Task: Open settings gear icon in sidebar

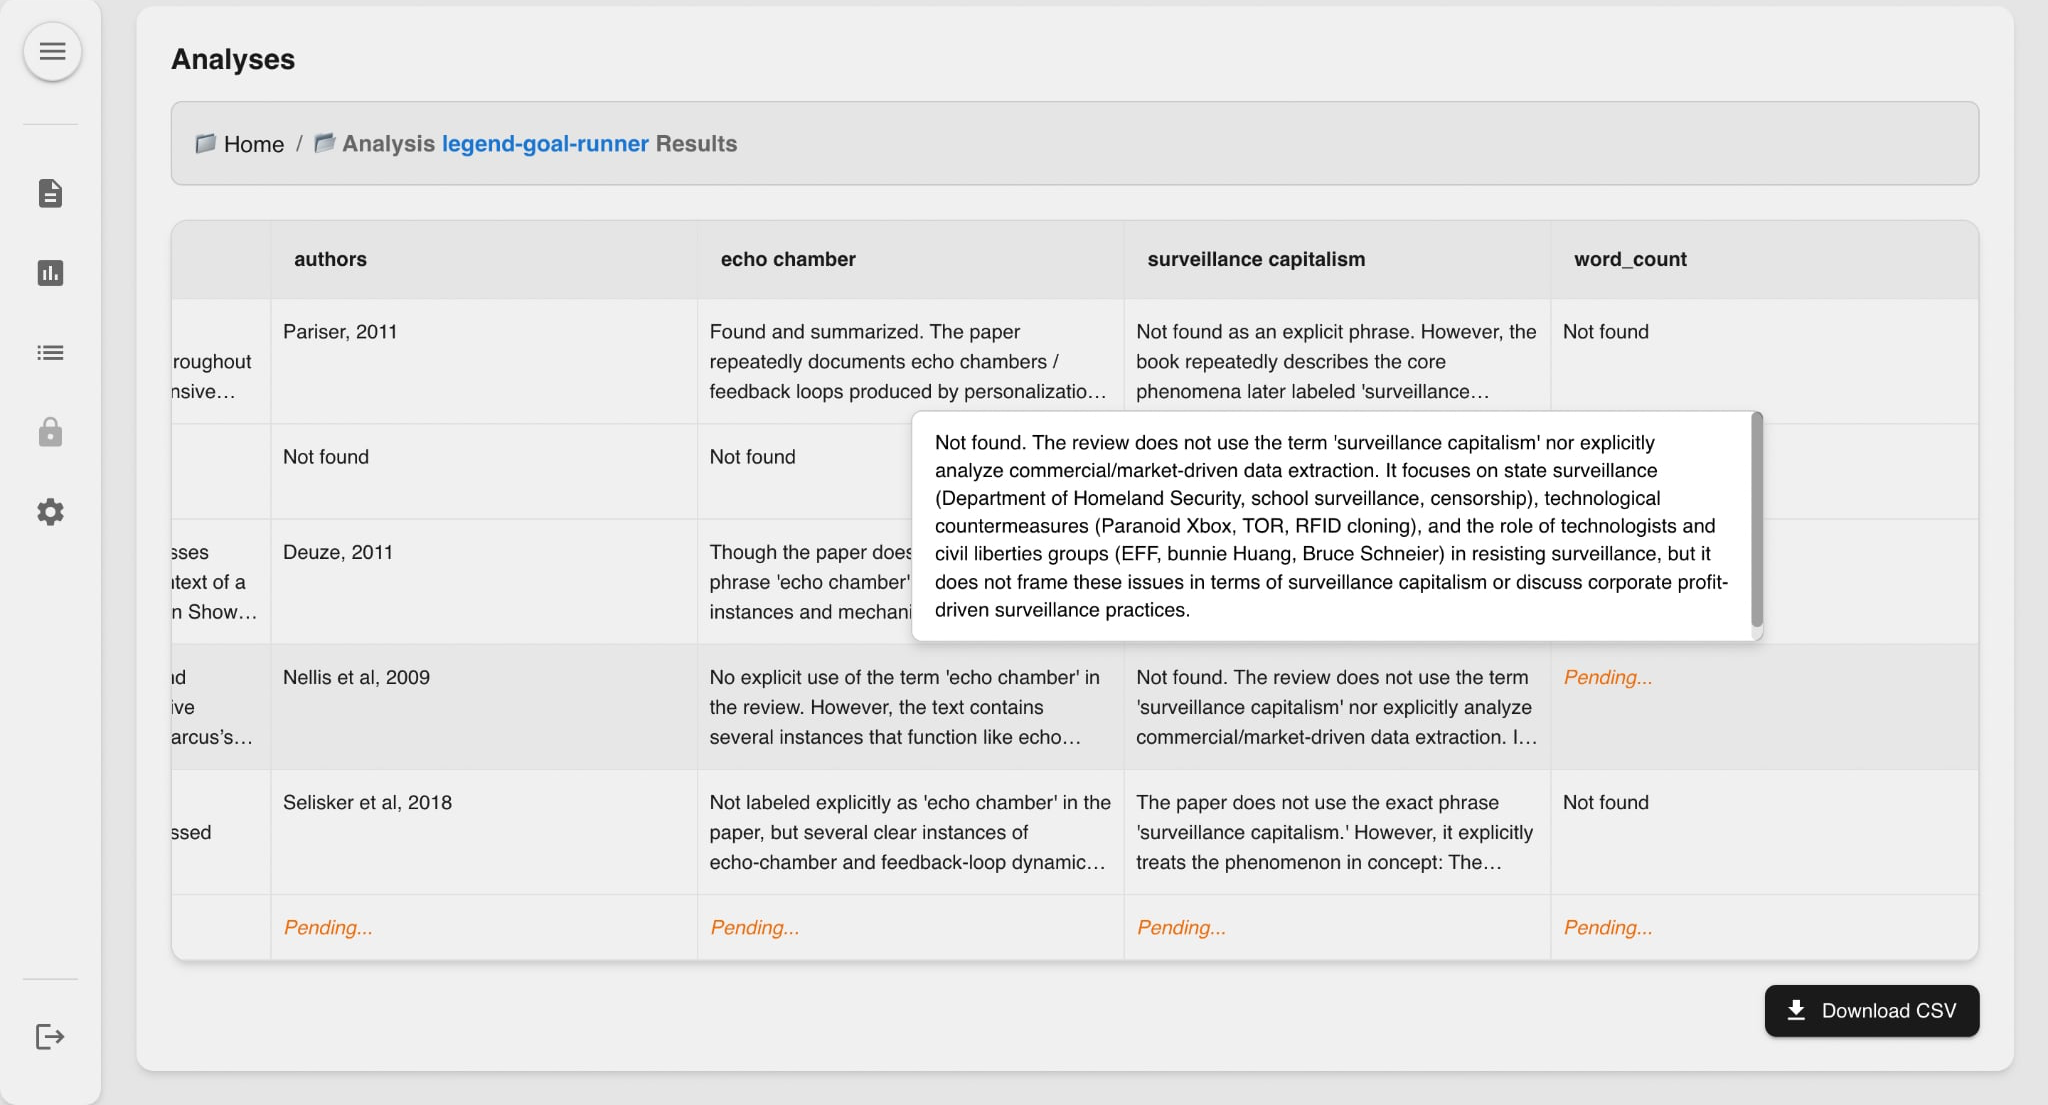Action: tap(50, 512)
